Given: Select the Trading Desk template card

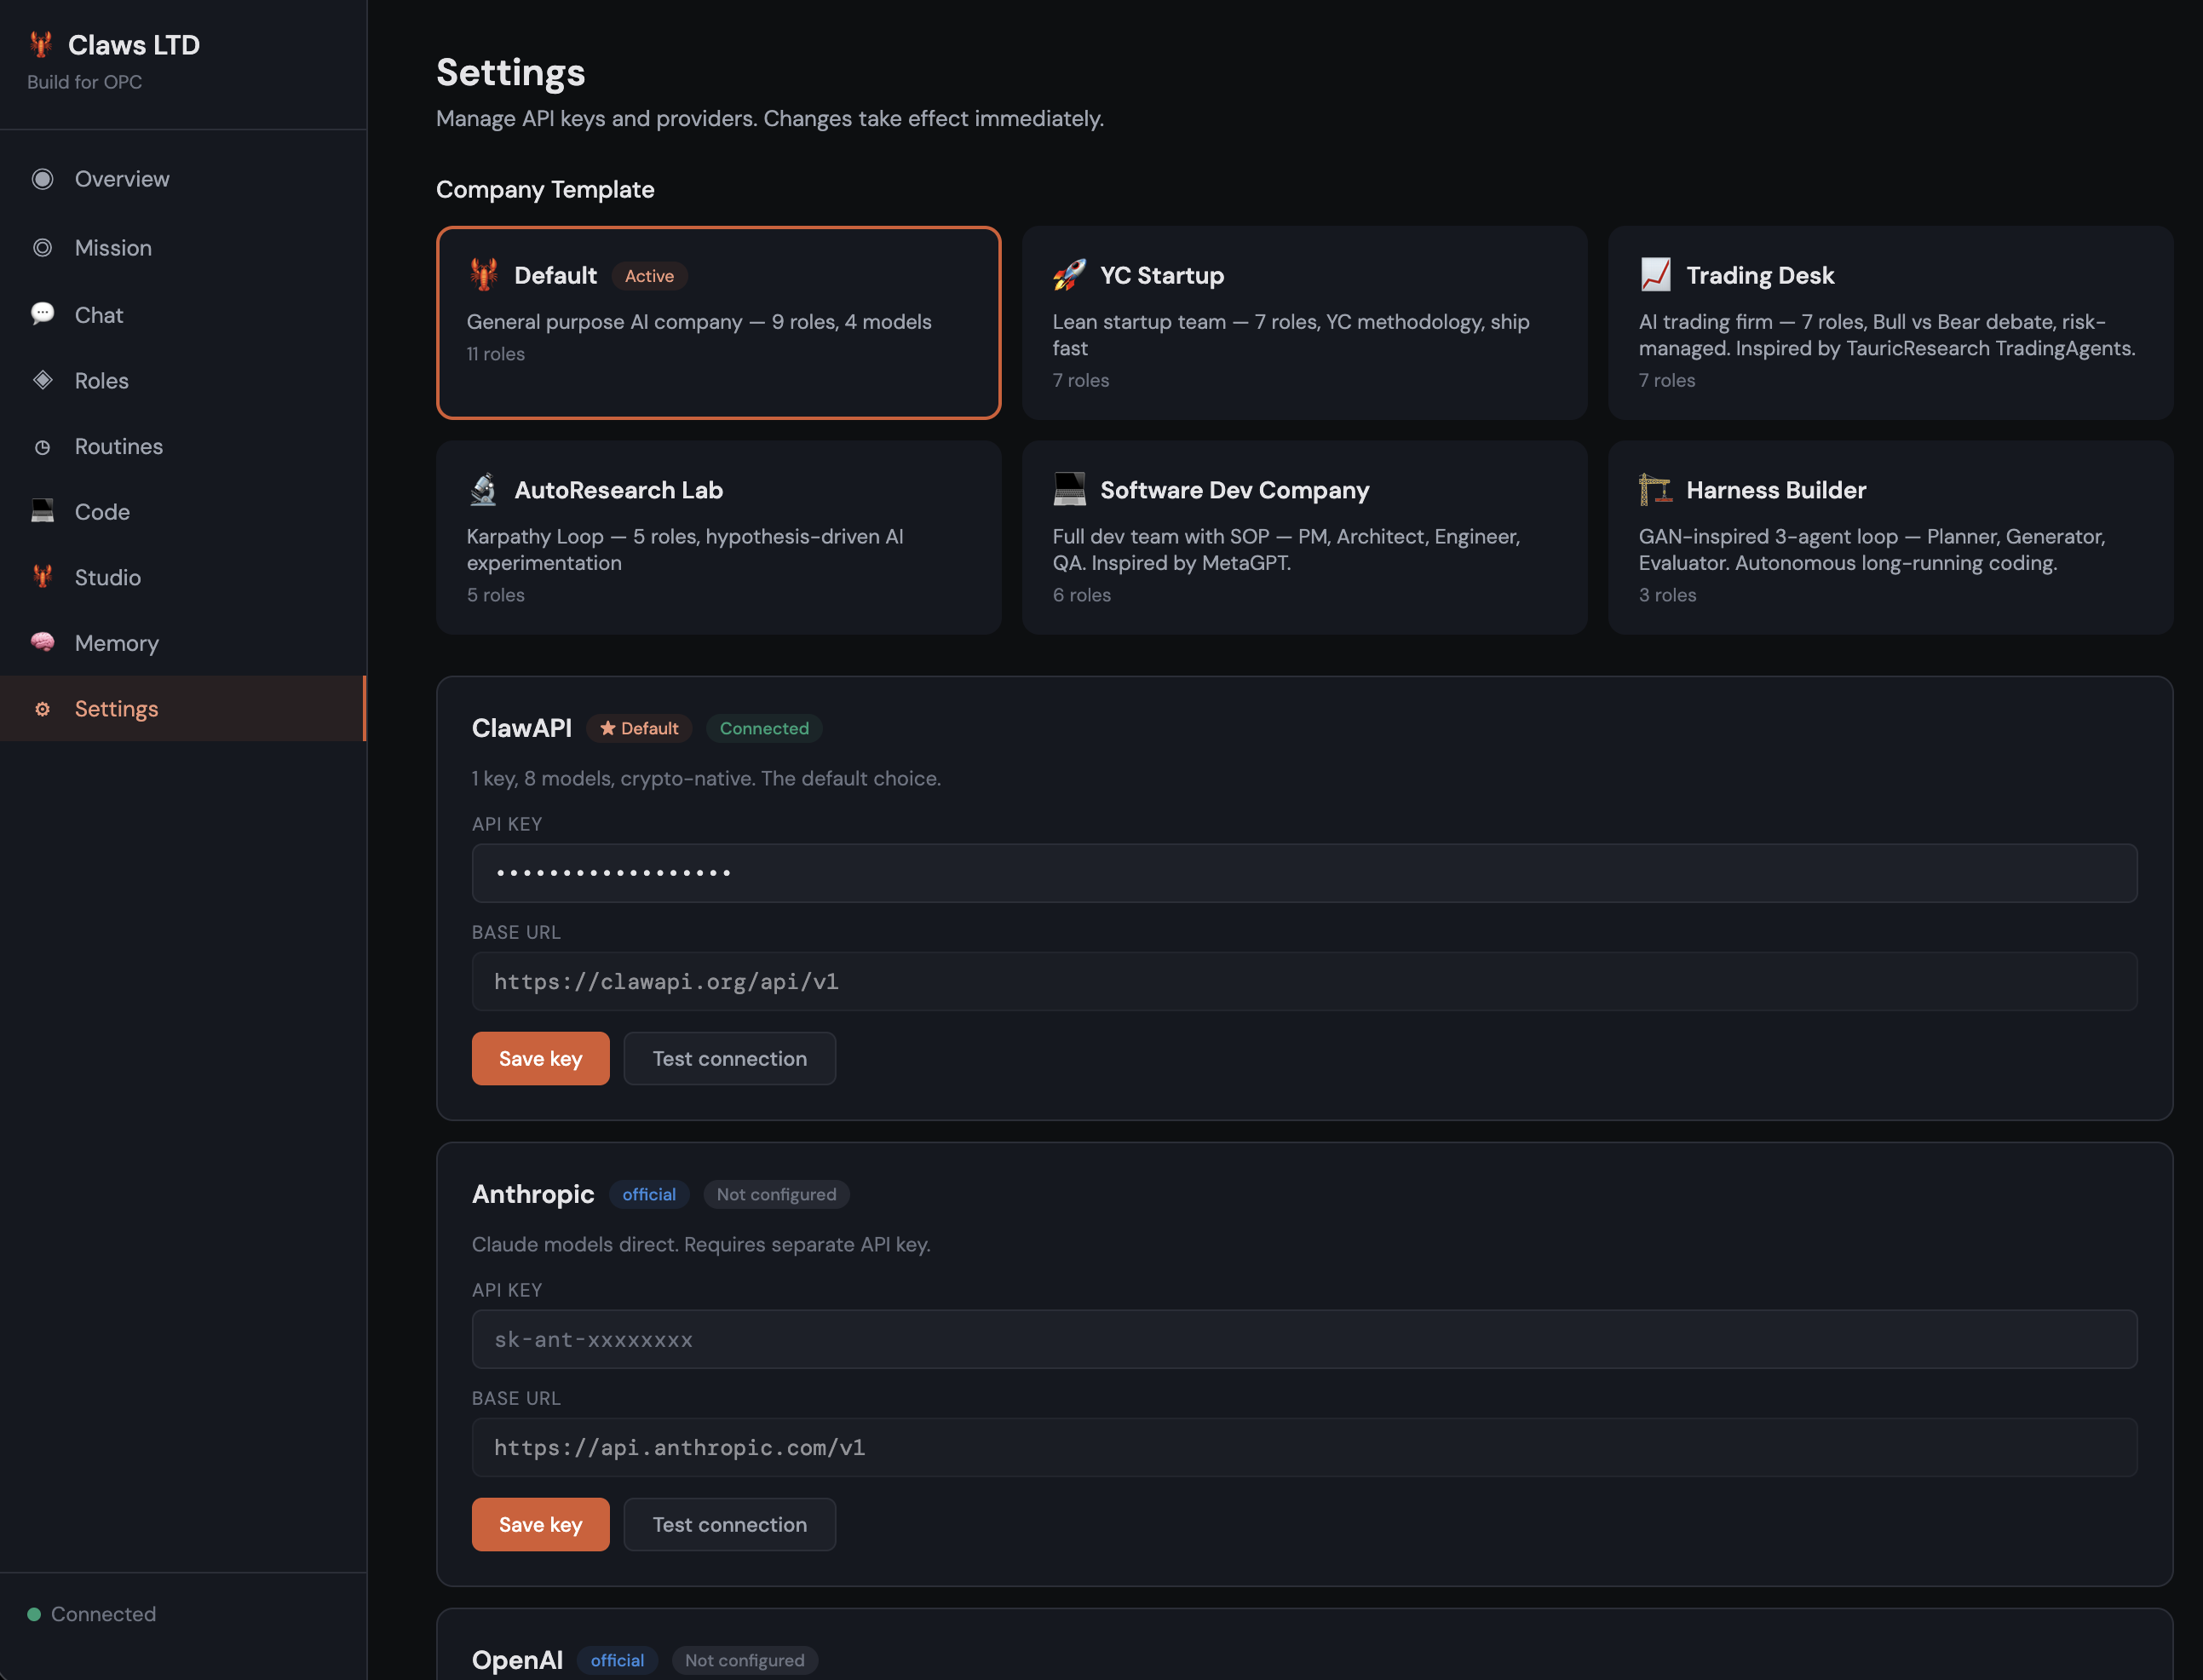Looking at the screenshot, I should pos(1890,323).
